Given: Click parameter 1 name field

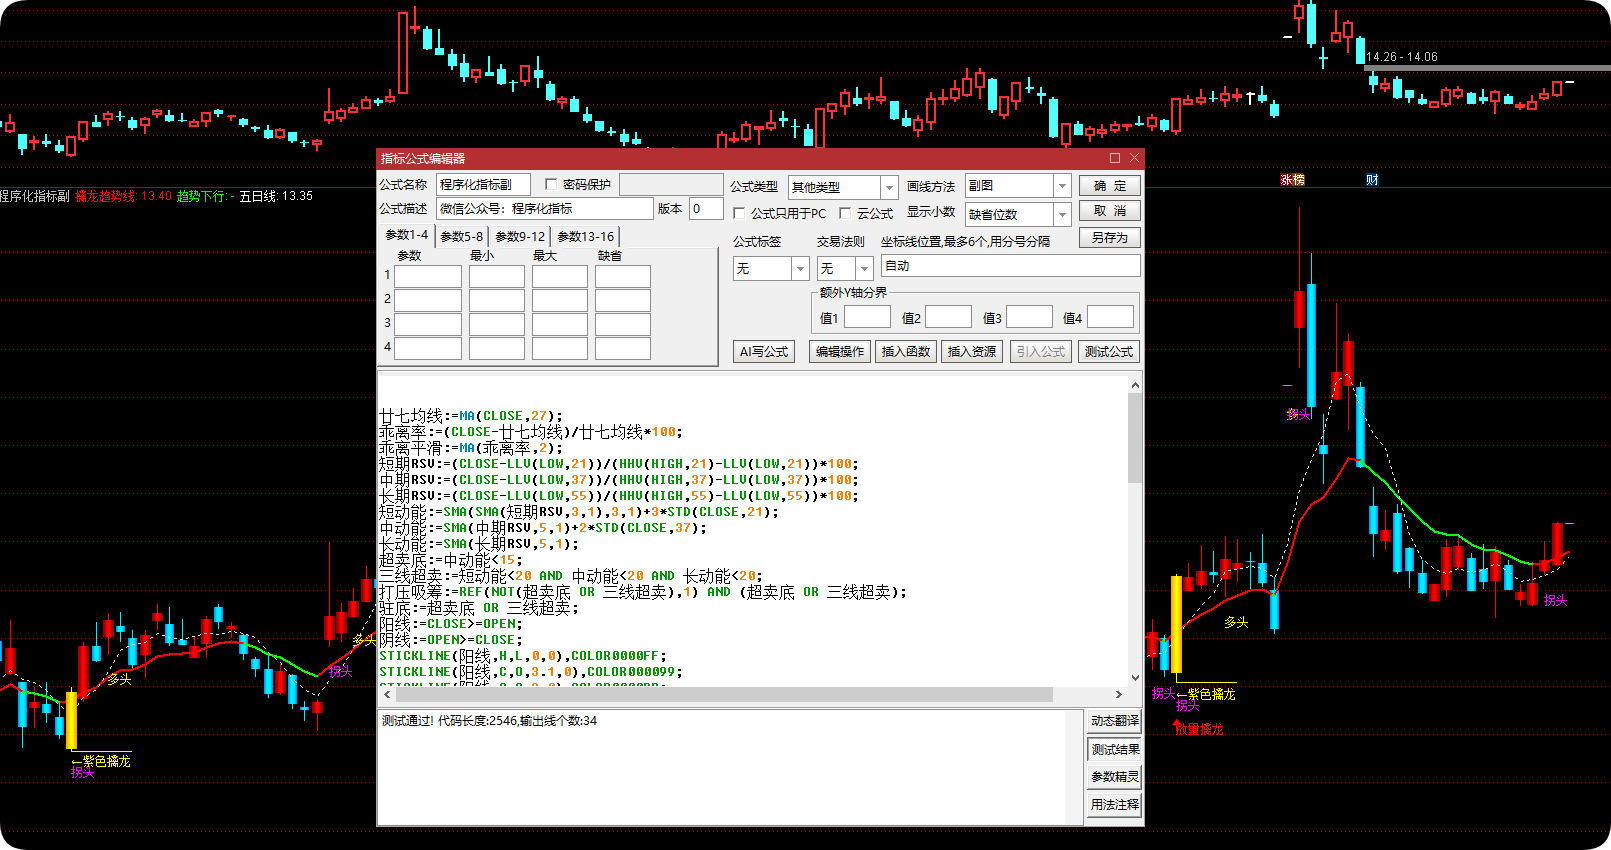Looking at the screenshot, I should (x=428, y=276).
